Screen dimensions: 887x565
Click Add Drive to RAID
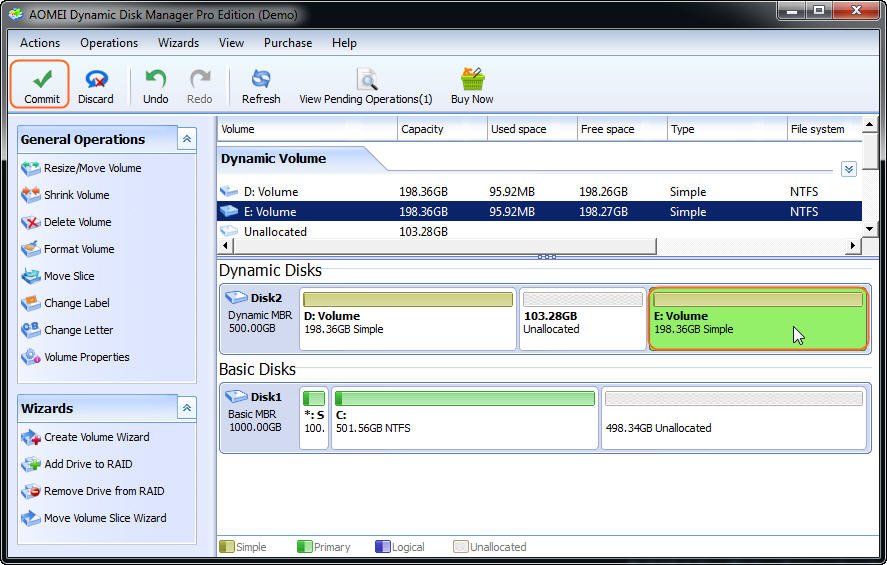click(x=87, y=464)
